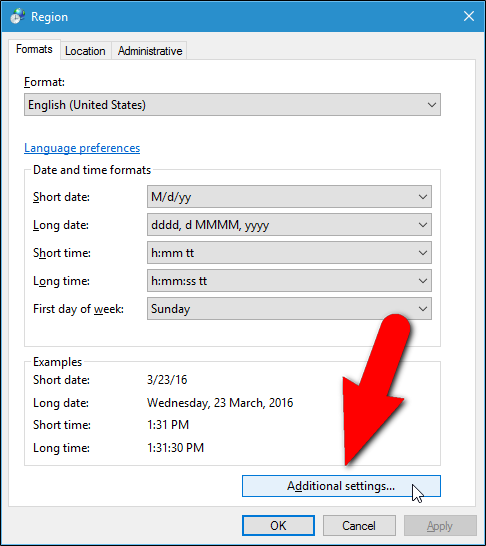Click the example text Wednesday, 23 March, 2016
The height and width of the screenshot is (546, 486).
pos(220,403)
